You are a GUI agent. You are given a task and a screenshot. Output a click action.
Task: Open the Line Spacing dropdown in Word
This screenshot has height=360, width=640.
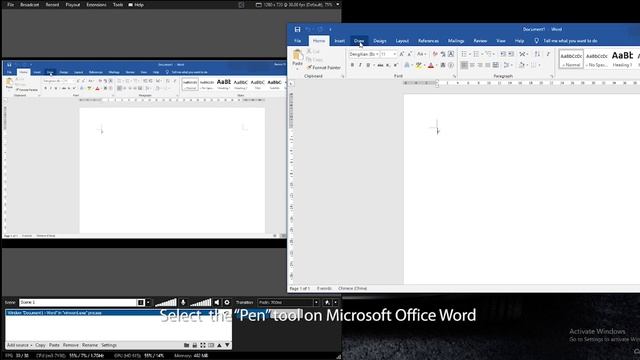(508, 65)
